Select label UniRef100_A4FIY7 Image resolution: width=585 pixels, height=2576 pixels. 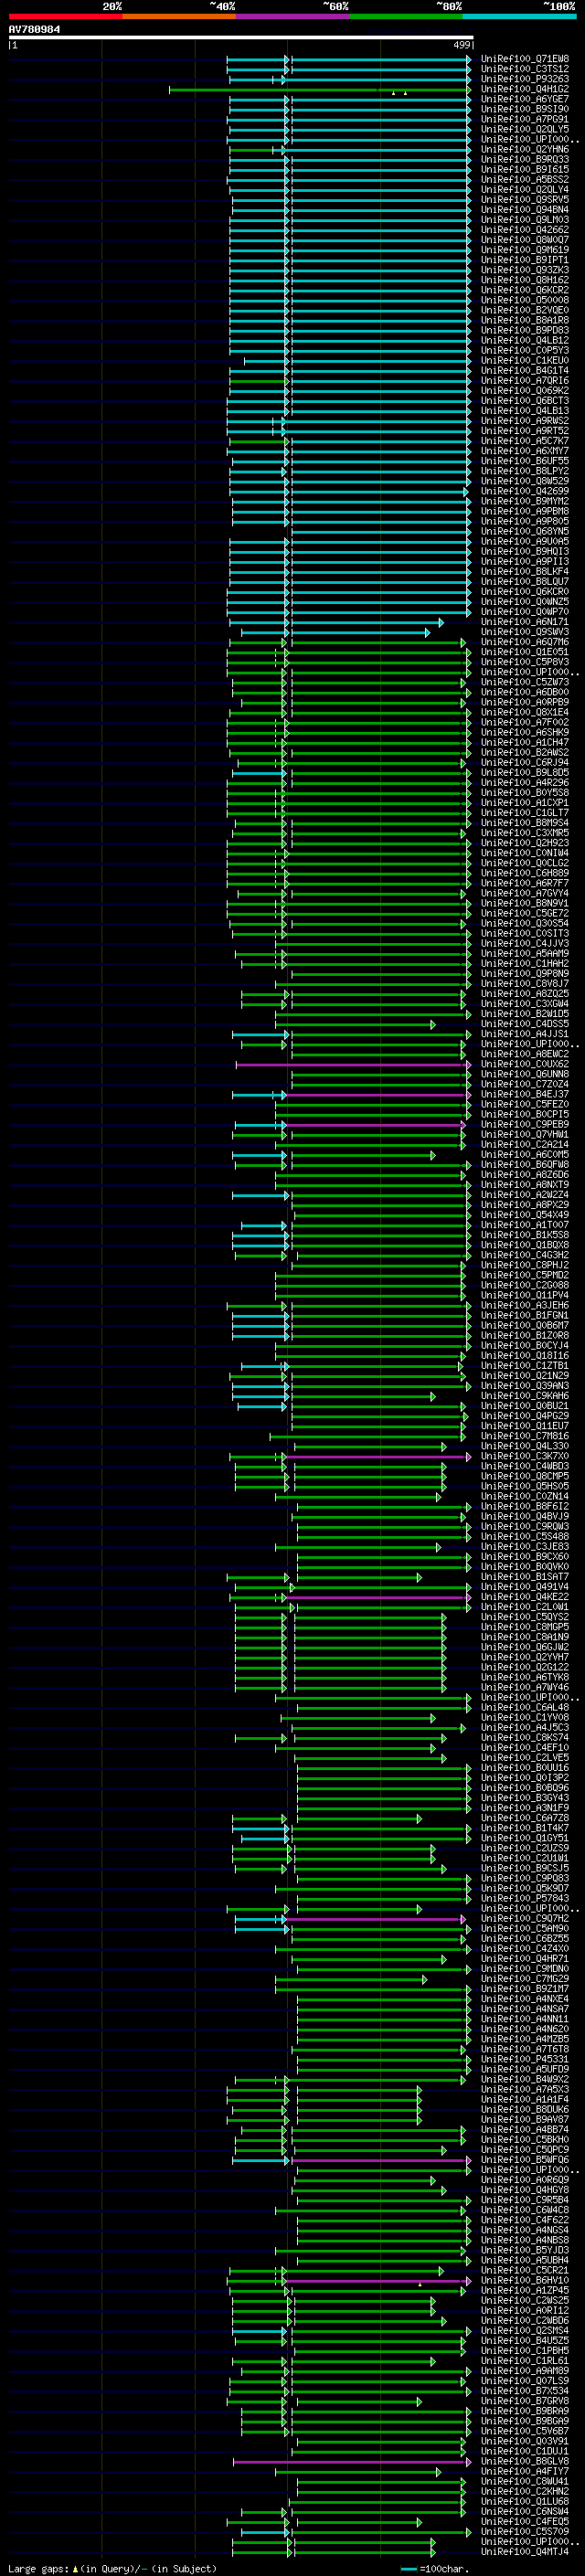(525, 2471)
